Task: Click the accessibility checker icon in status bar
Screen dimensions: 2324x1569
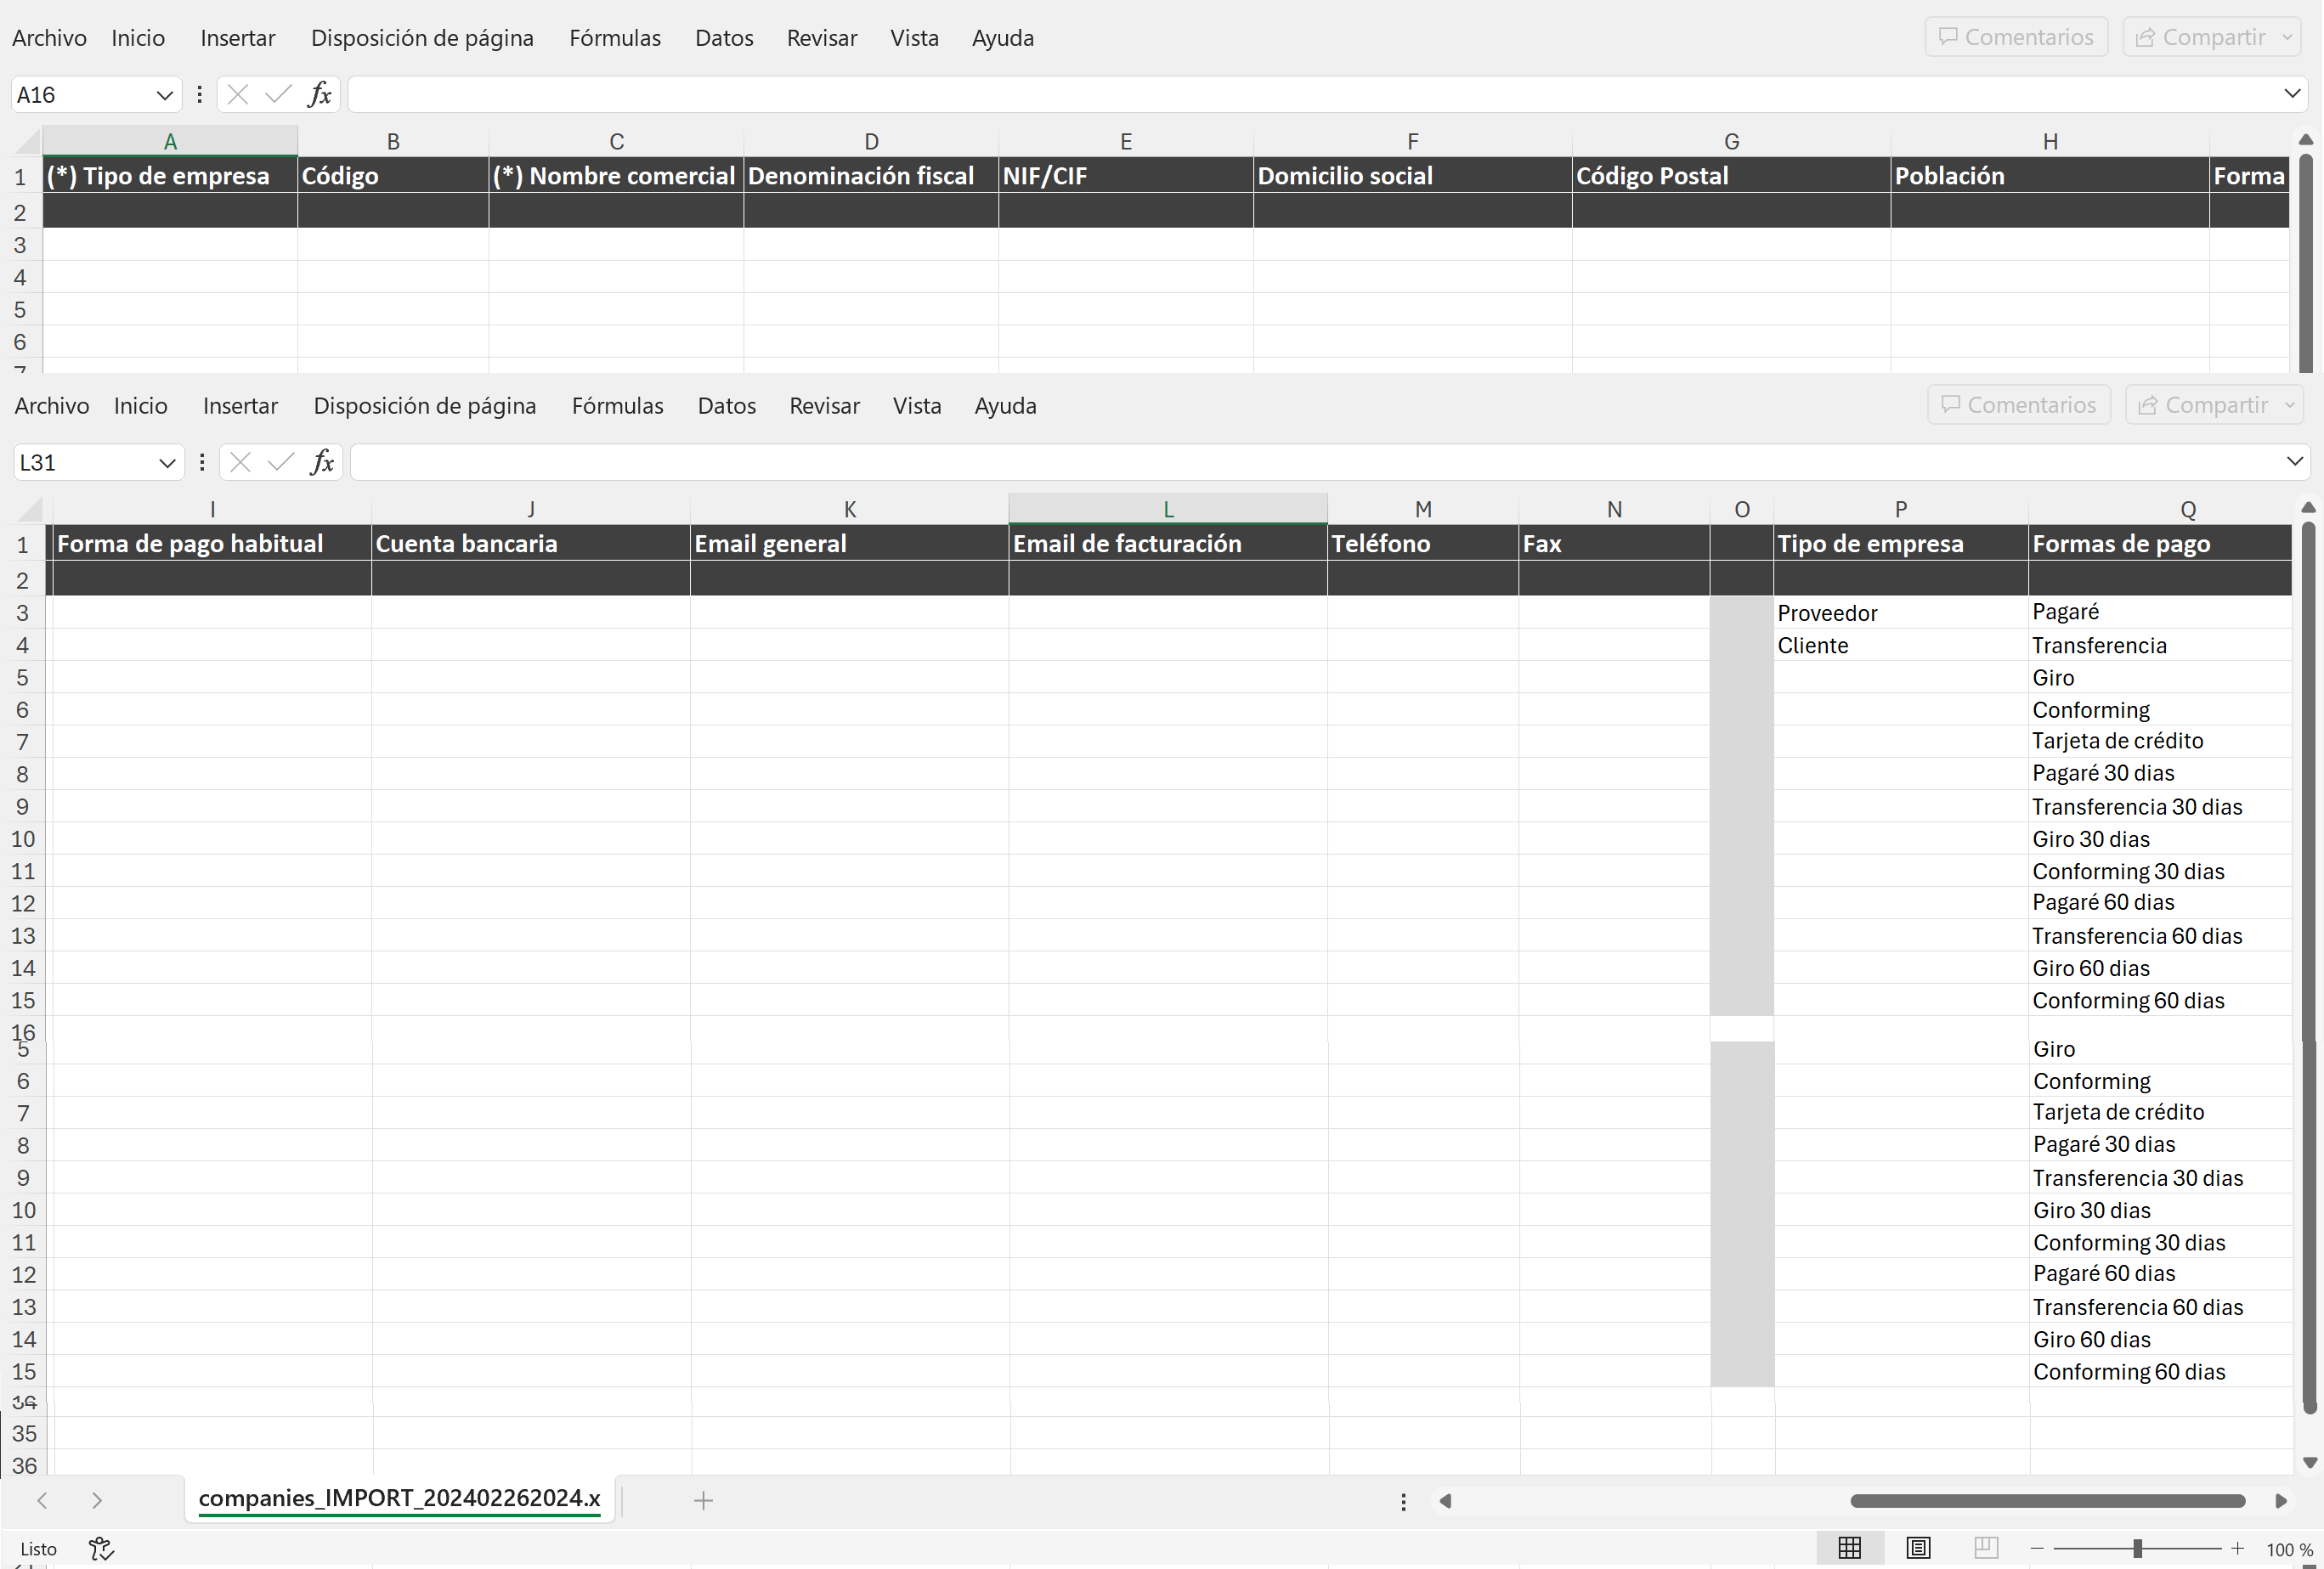Action: pyautogui.click(x=101, y=1548)
